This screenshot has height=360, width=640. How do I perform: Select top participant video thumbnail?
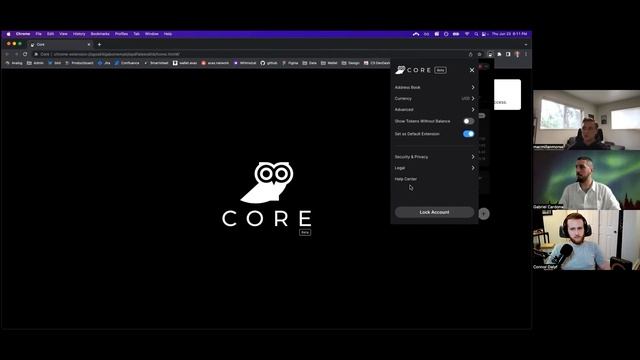pos(587,120)
